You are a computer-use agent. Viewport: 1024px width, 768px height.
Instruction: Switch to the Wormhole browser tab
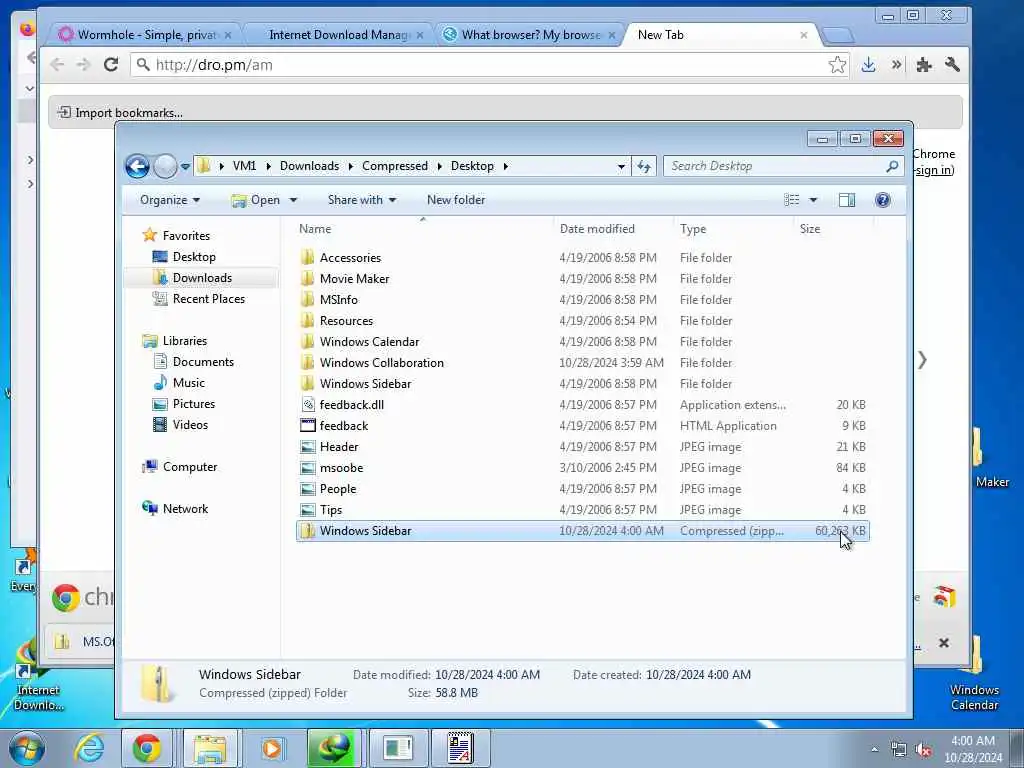click(x=145, y=35)
